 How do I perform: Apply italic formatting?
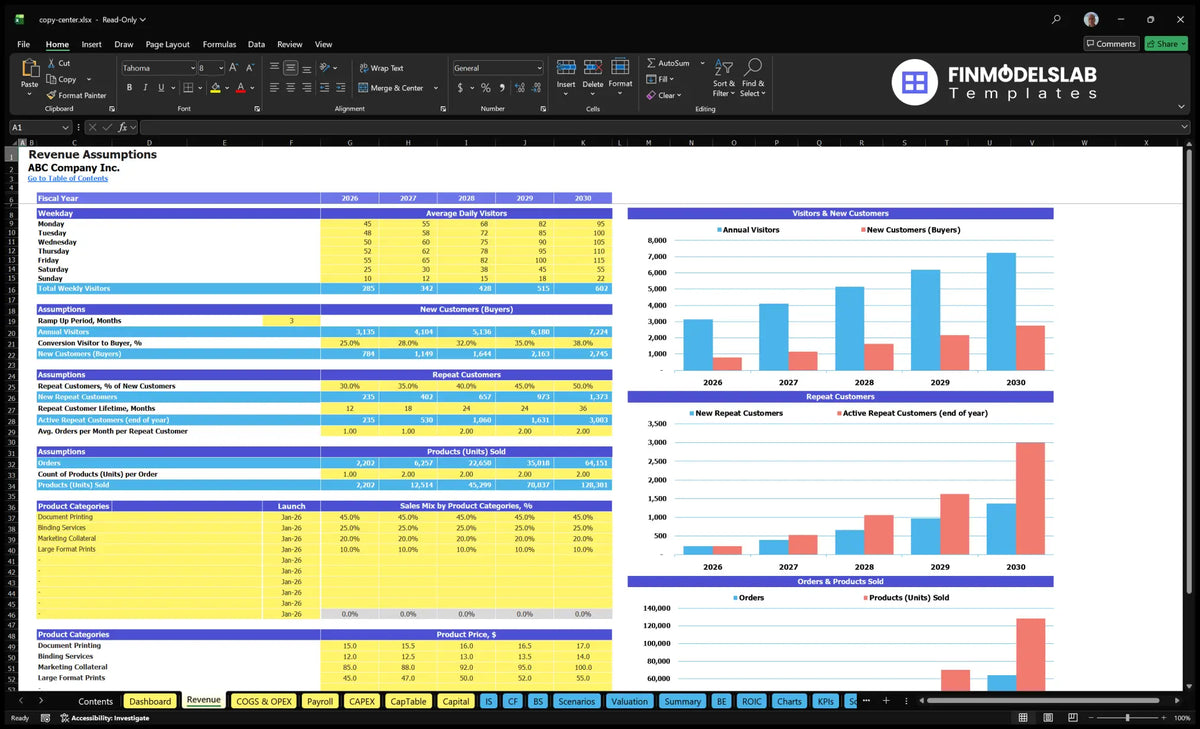145,88
